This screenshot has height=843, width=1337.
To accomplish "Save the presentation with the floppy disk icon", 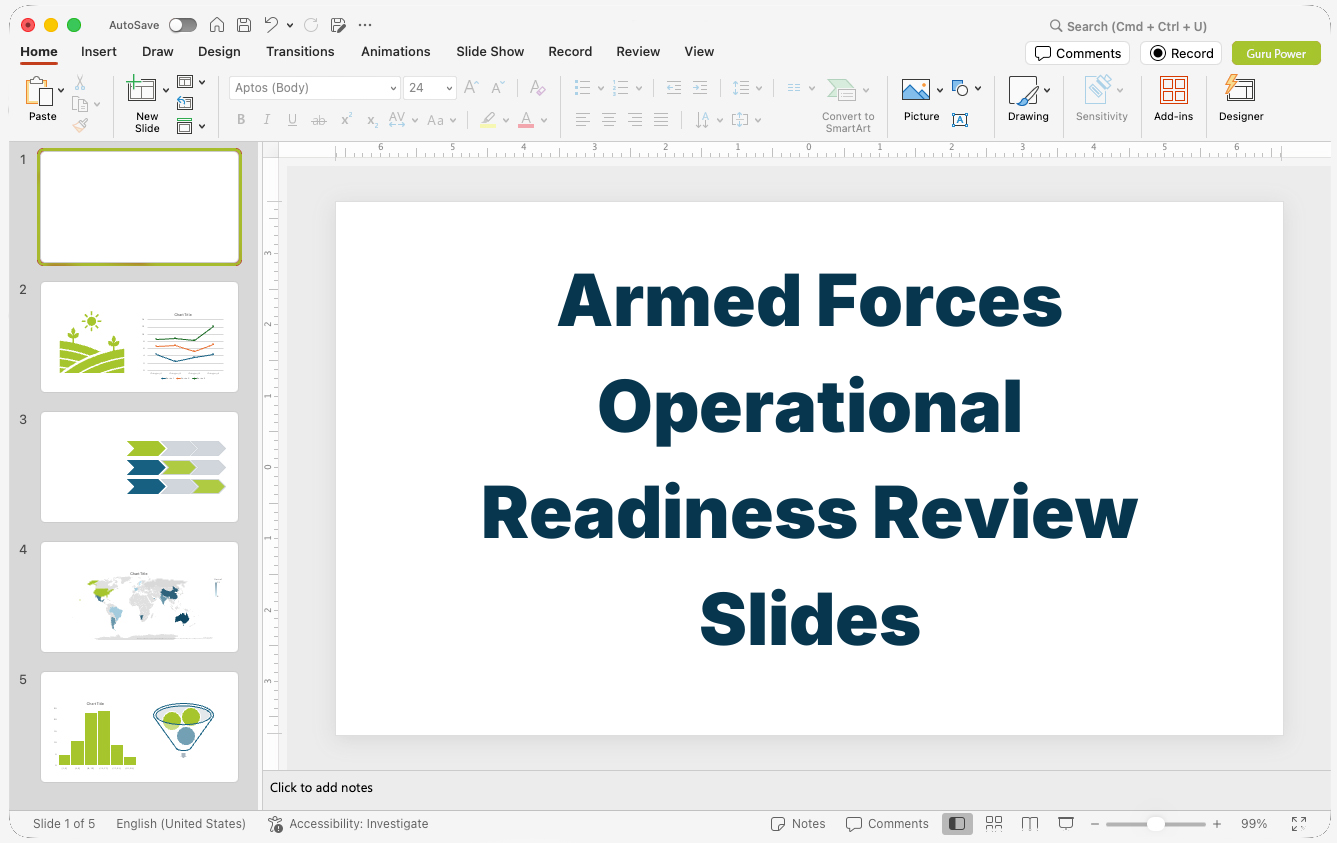I will tap(244, 25).
